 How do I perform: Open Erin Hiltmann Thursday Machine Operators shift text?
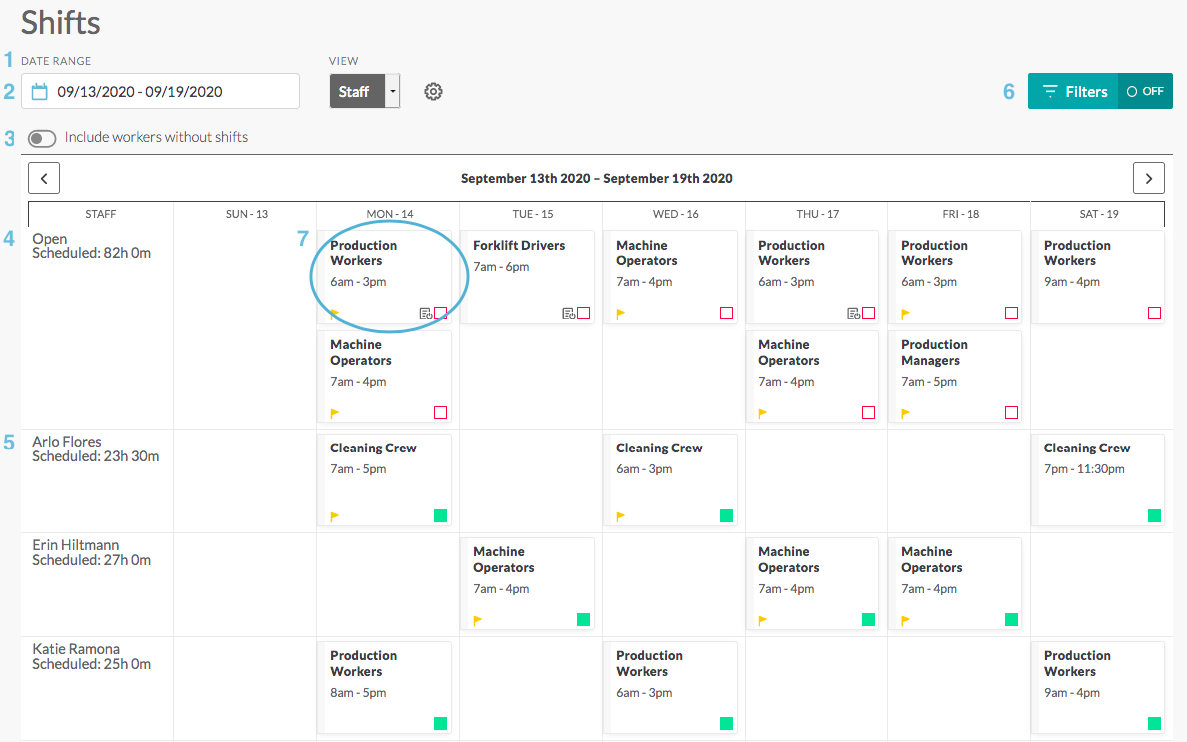pos(789,560)
